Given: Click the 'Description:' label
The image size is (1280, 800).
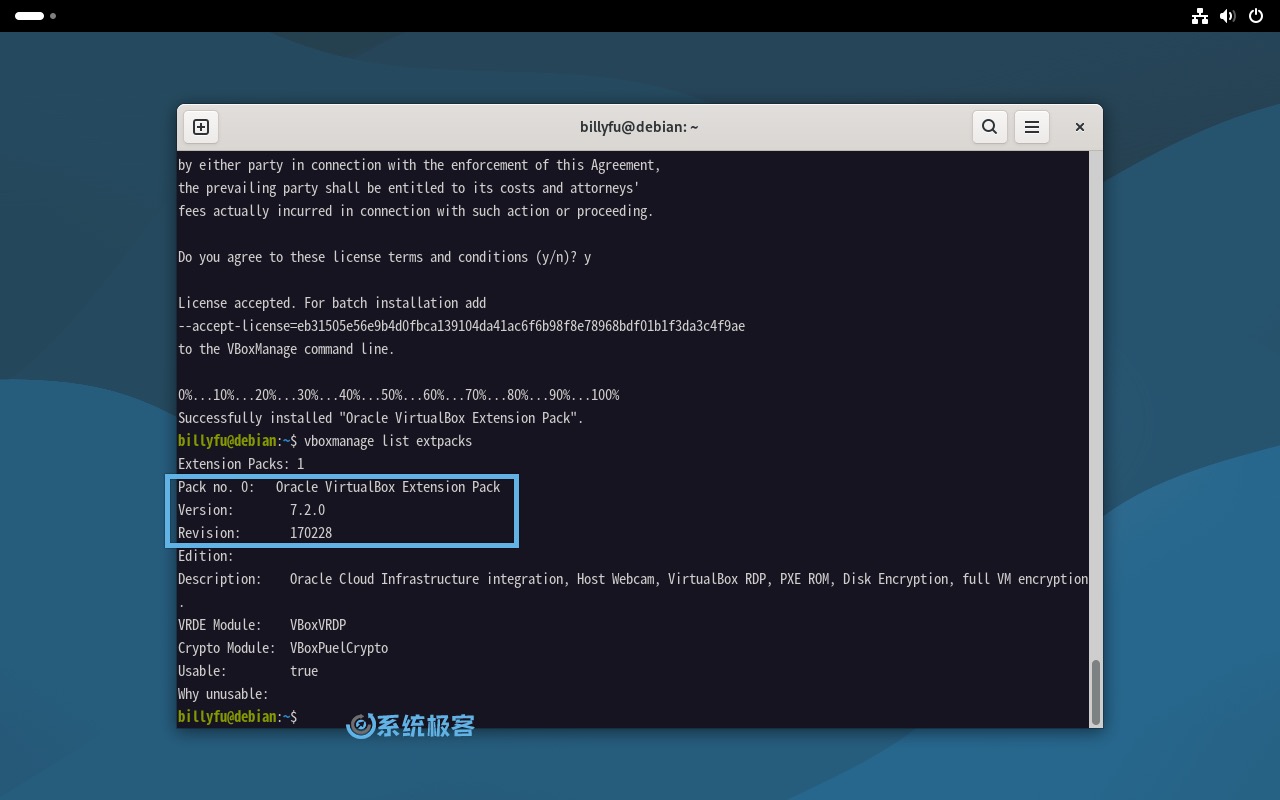Looking at the screenshot, I should (x=220, y=579).
